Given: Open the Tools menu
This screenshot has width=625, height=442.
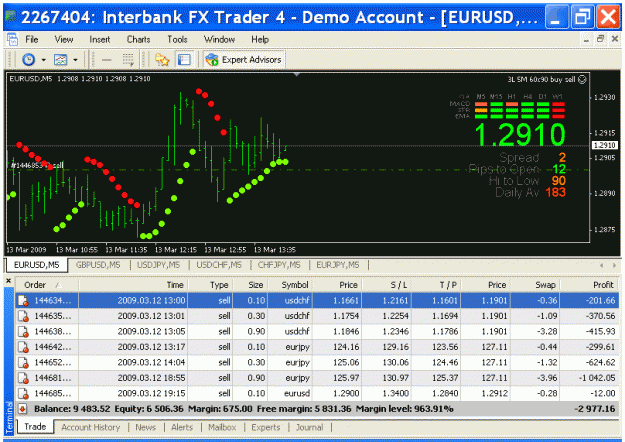Looking at the screenshot, I should [x=177, y=39].
